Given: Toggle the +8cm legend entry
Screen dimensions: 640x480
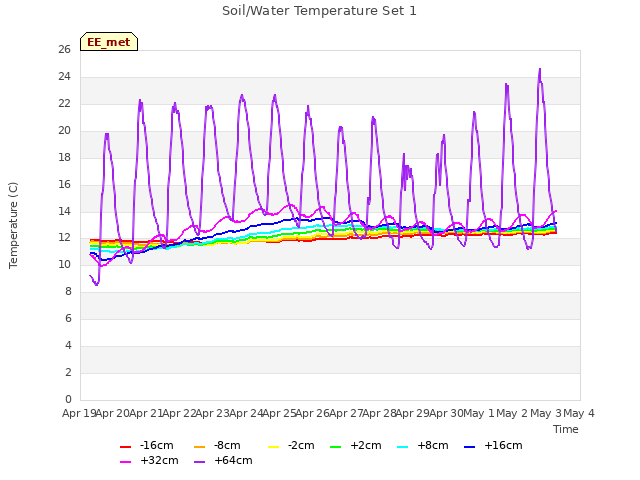Looking at the screenshot, I should pyautogui.click(x=422, y=445).
